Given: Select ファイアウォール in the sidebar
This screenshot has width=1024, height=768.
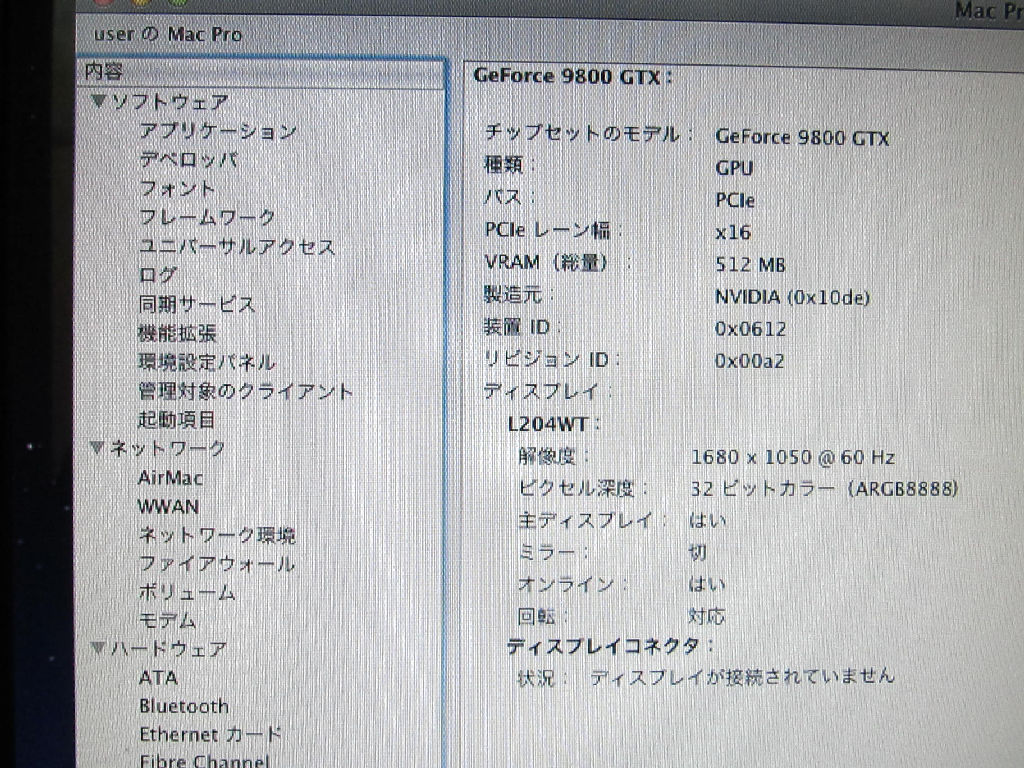Looking at the screenshot, I should (217, 564).
